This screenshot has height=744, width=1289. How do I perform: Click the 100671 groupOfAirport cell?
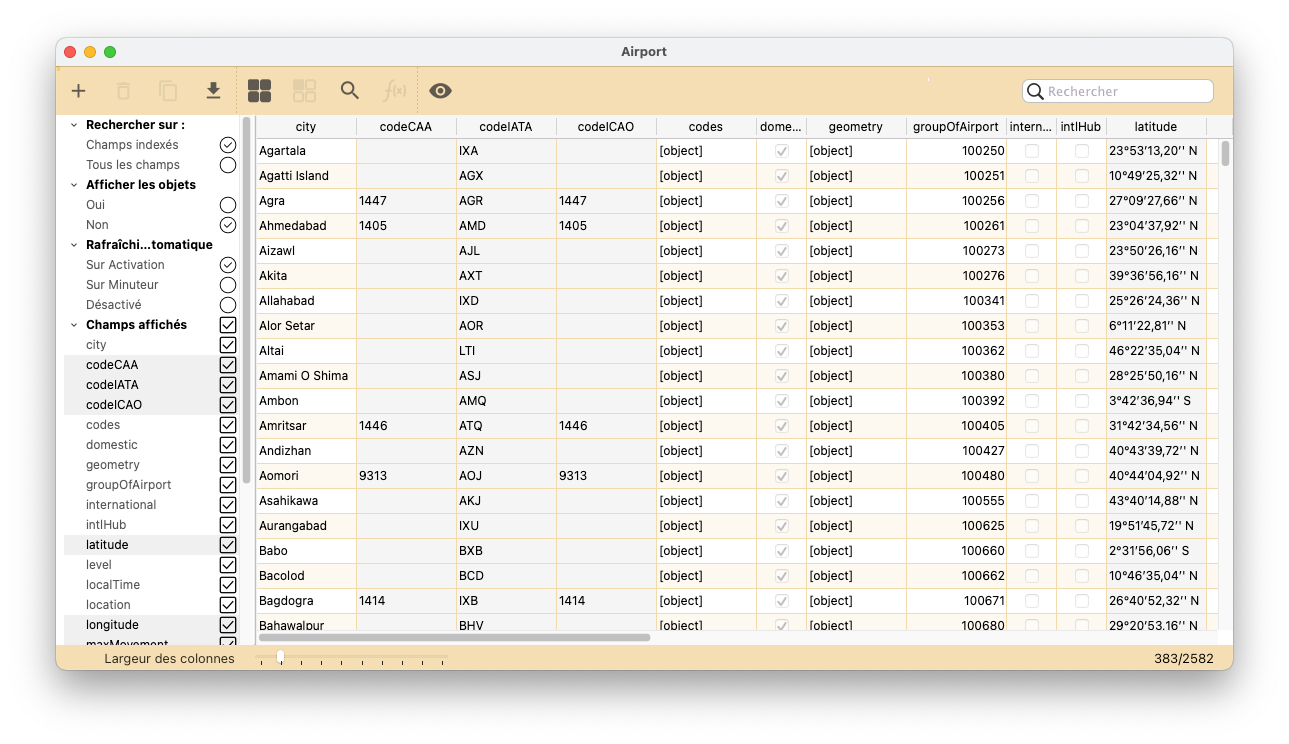[x=956, y=601]
